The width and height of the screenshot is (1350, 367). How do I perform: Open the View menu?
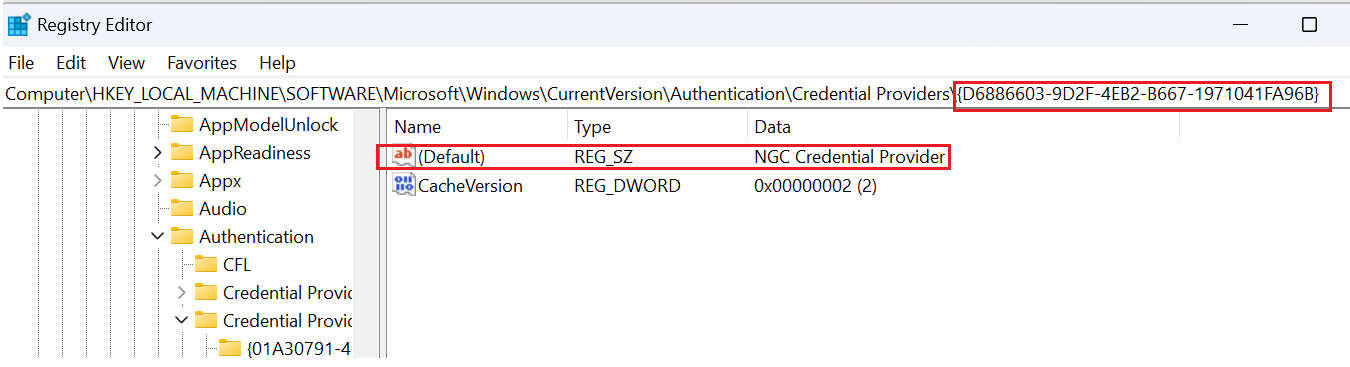point(126,62)
